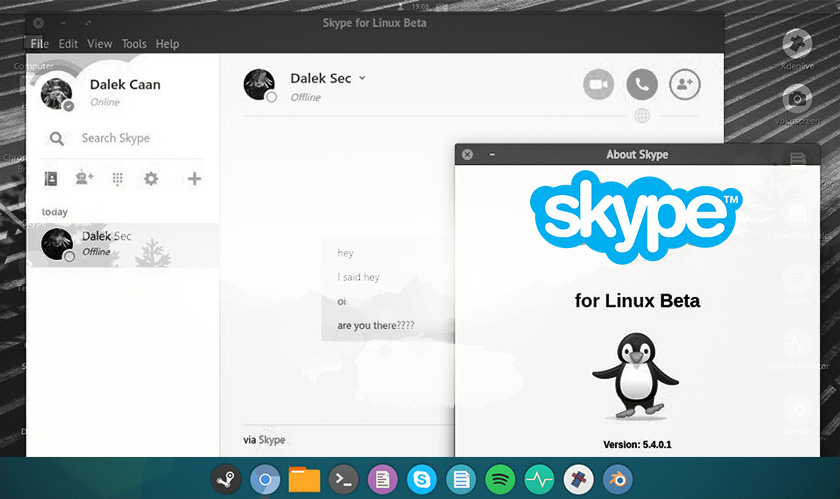This screenshot has height=499, width=840.
Task: Click the Online status text
Action: click(x=104, y=102)
